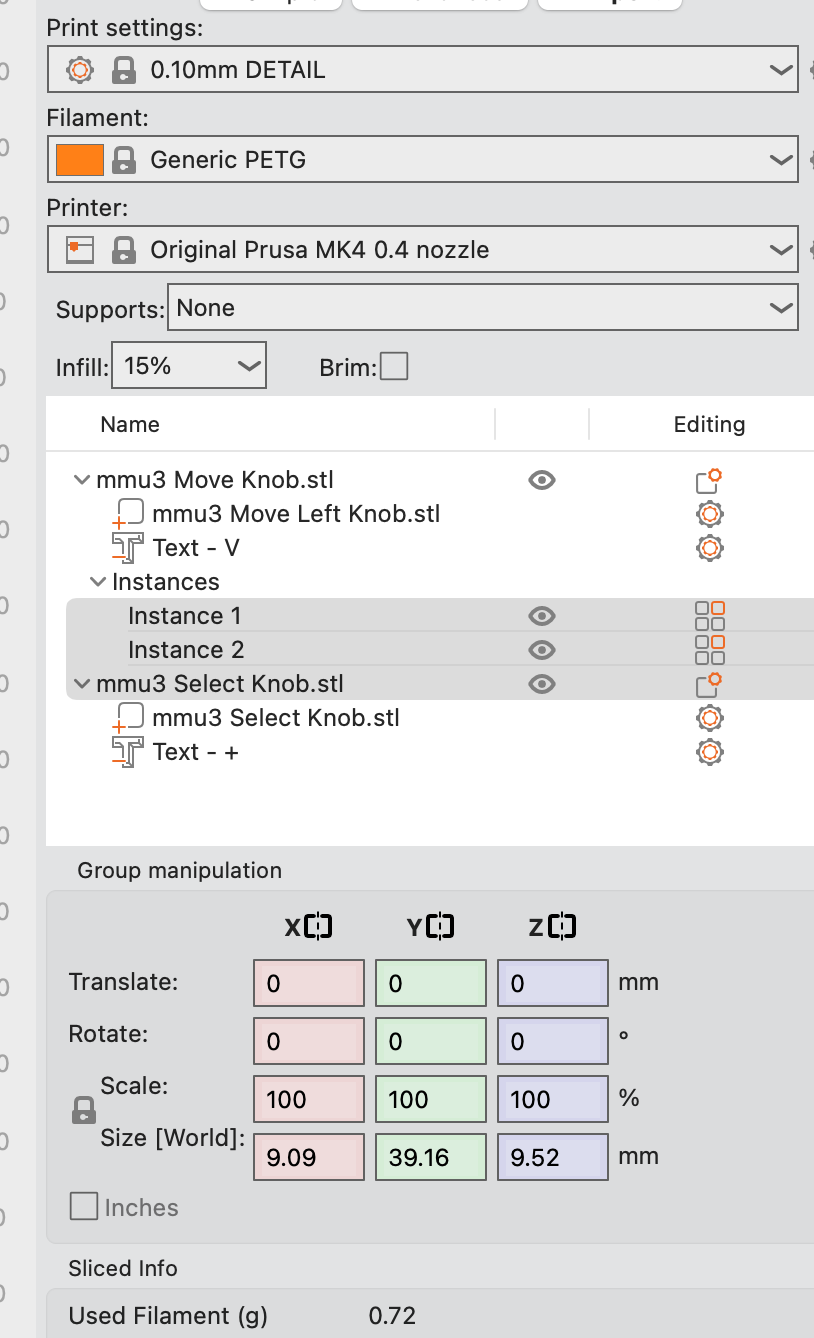Open the Print settings preset dropdown
814x1338 pixels.
[422, 71]
